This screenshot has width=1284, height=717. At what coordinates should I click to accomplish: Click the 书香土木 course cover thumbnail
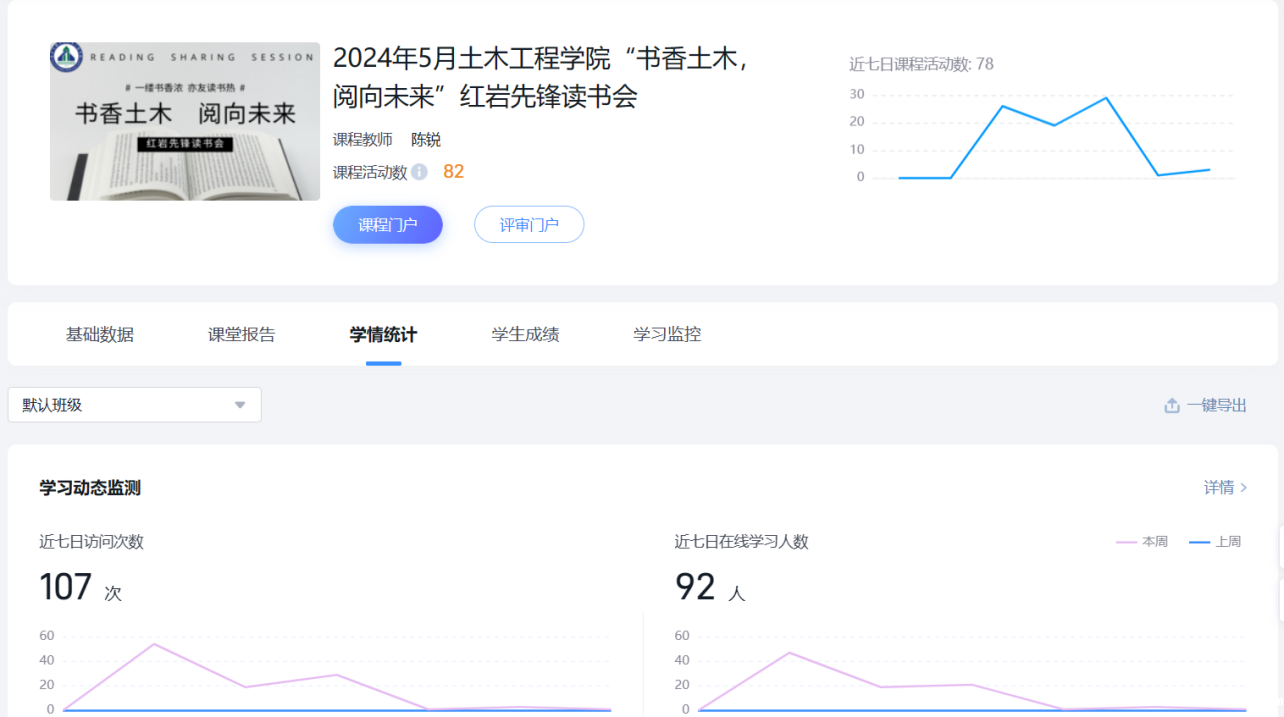(x=185, y=121)
